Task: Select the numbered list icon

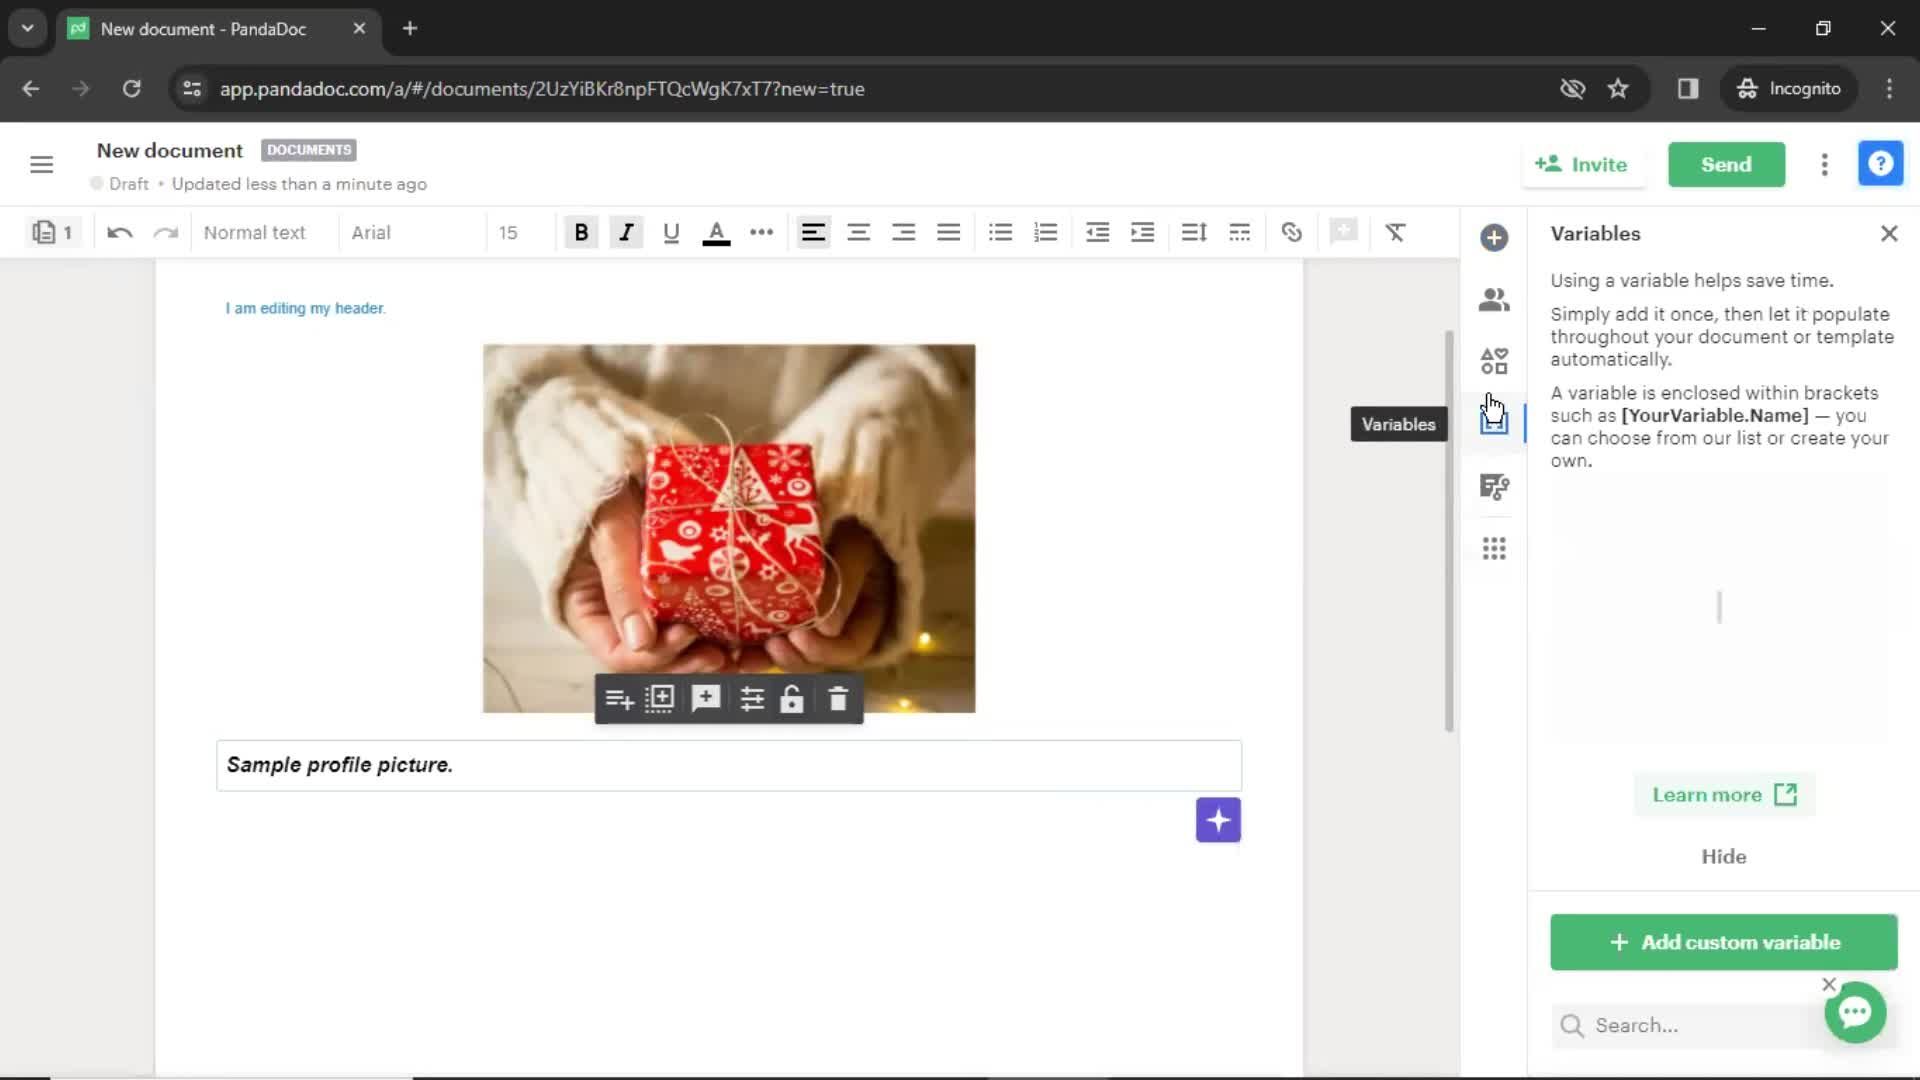Action: pos(1046,233)
